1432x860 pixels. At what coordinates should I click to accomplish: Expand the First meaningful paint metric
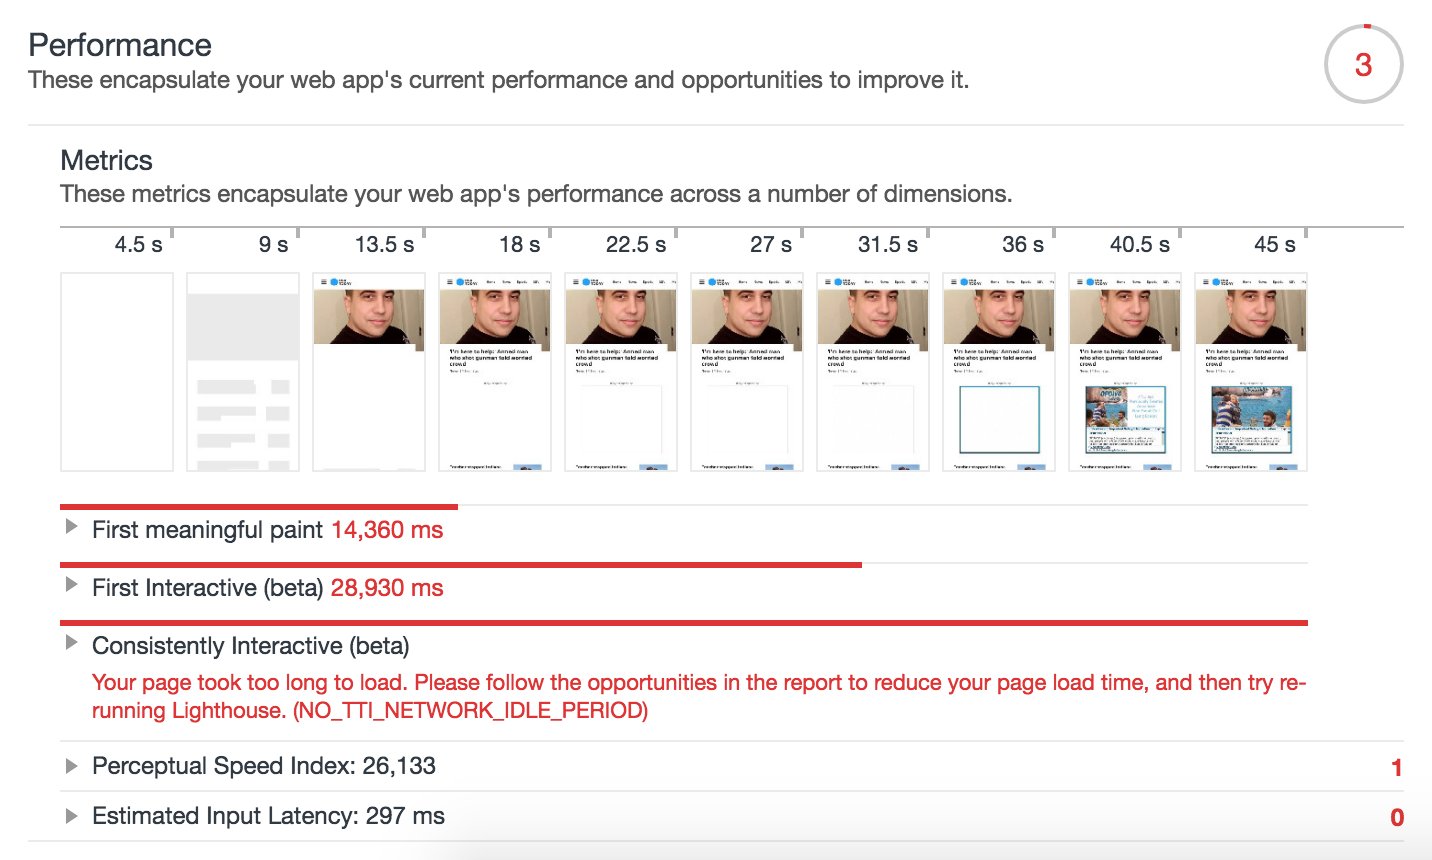[x=71, y=527]
